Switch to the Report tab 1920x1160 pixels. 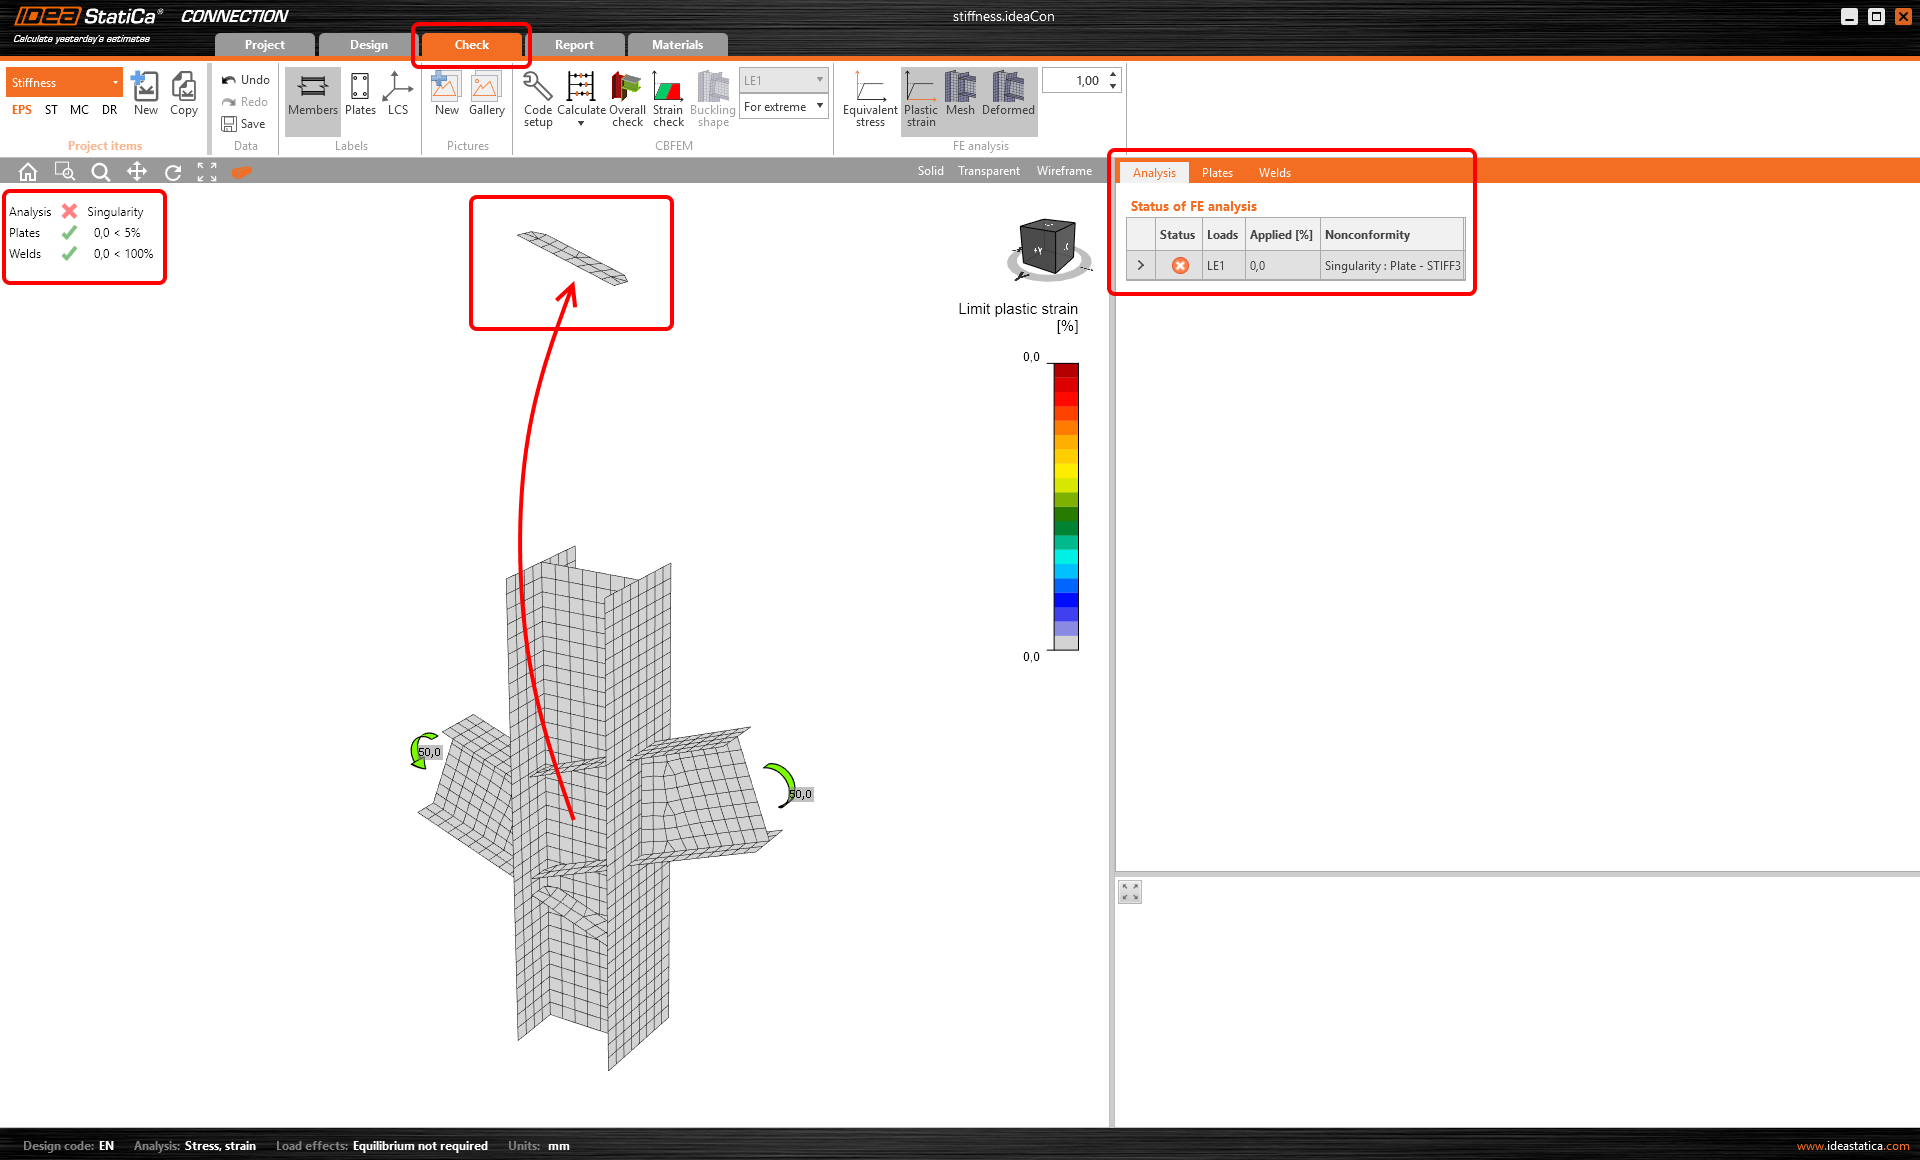[x=574, y=45]
